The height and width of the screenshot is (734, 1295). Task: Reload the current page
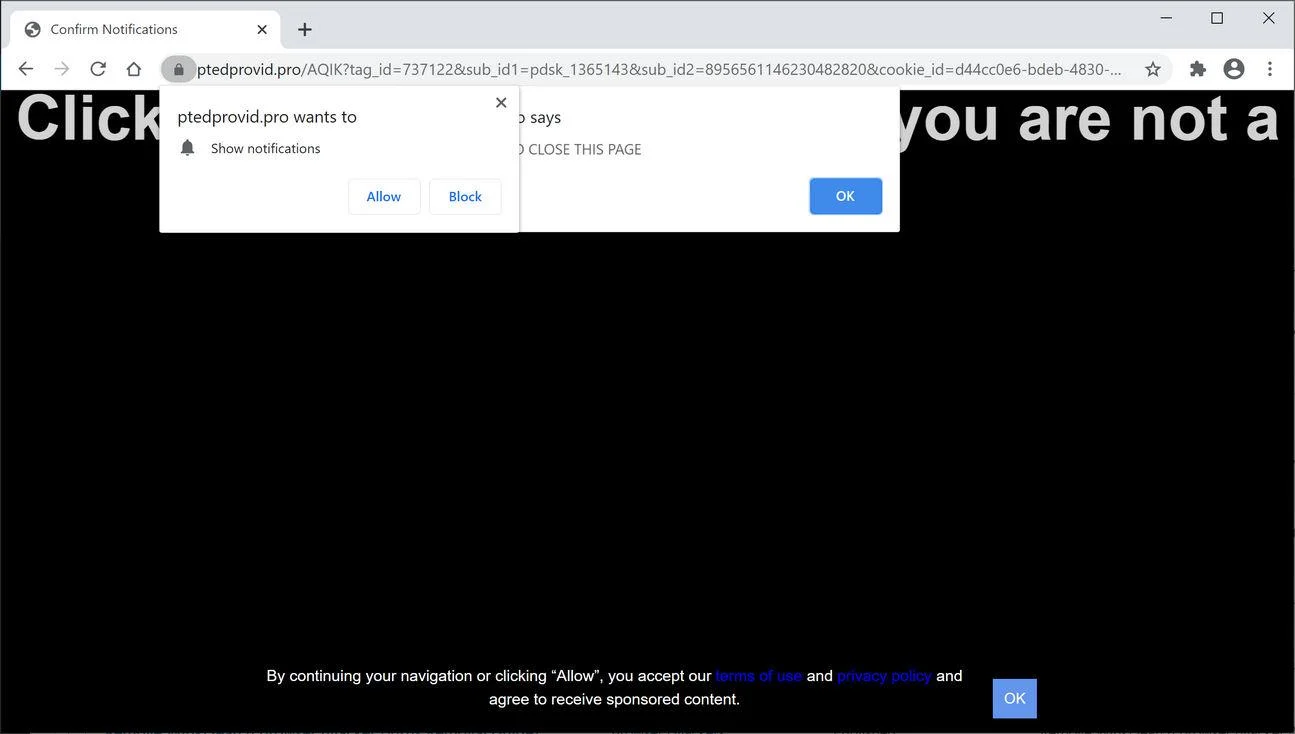(x=98, y=69)
